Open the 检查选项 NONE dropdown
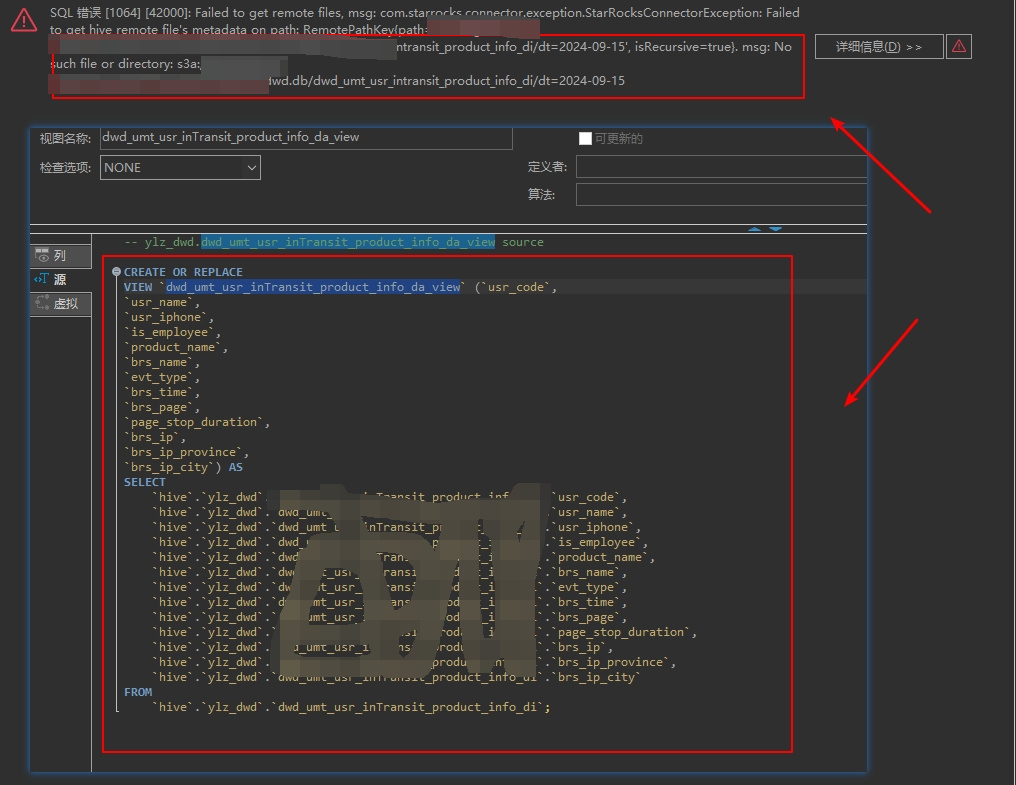Screen dimensions: 1016x785 (180, 168)
